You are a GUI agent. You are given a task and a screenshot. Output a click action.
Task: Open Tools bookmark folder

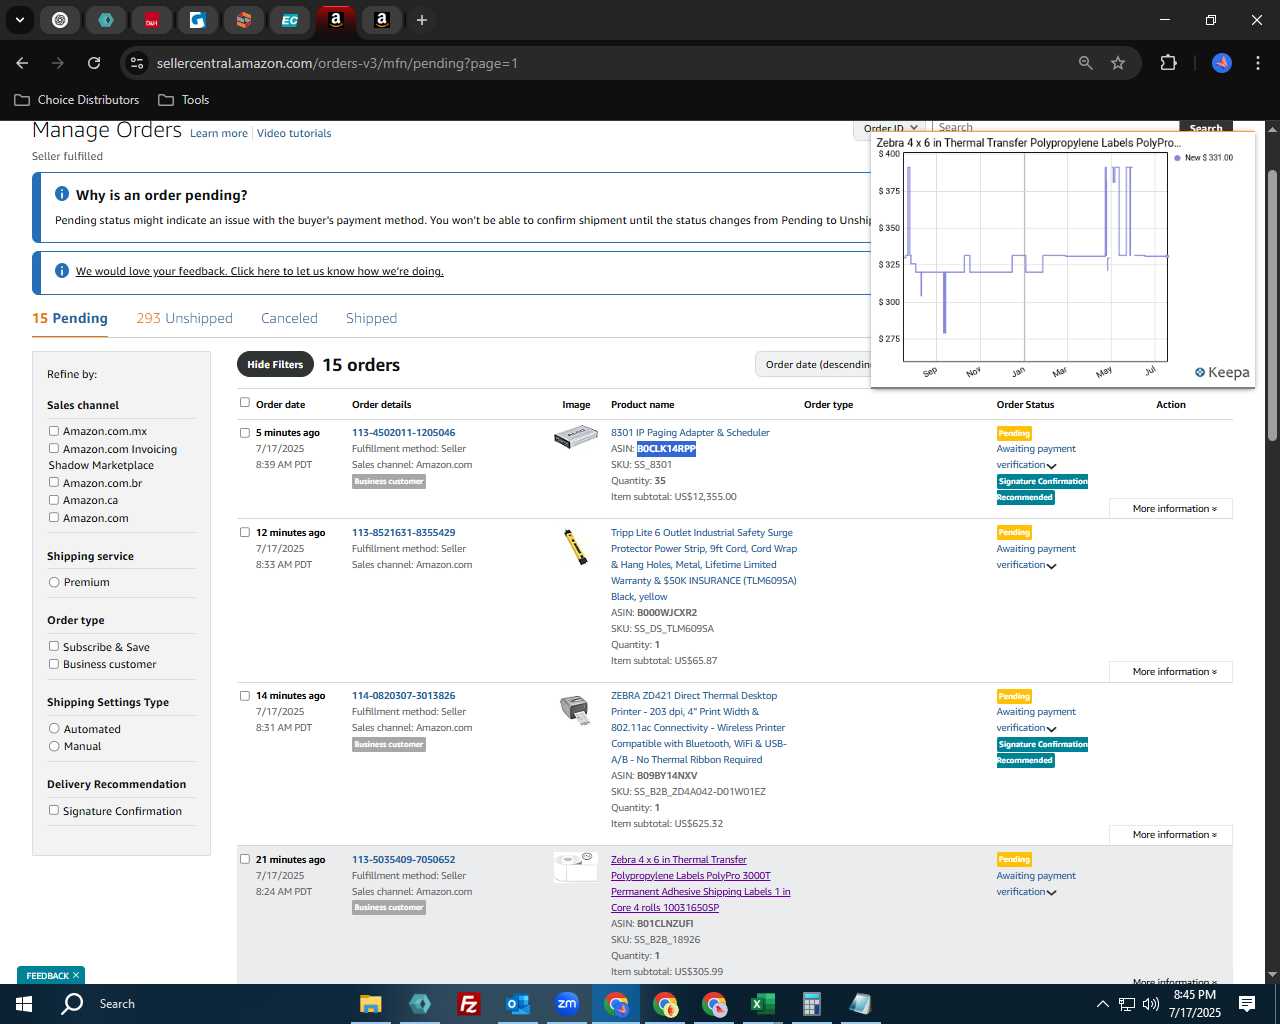click(x=184, y=100)
